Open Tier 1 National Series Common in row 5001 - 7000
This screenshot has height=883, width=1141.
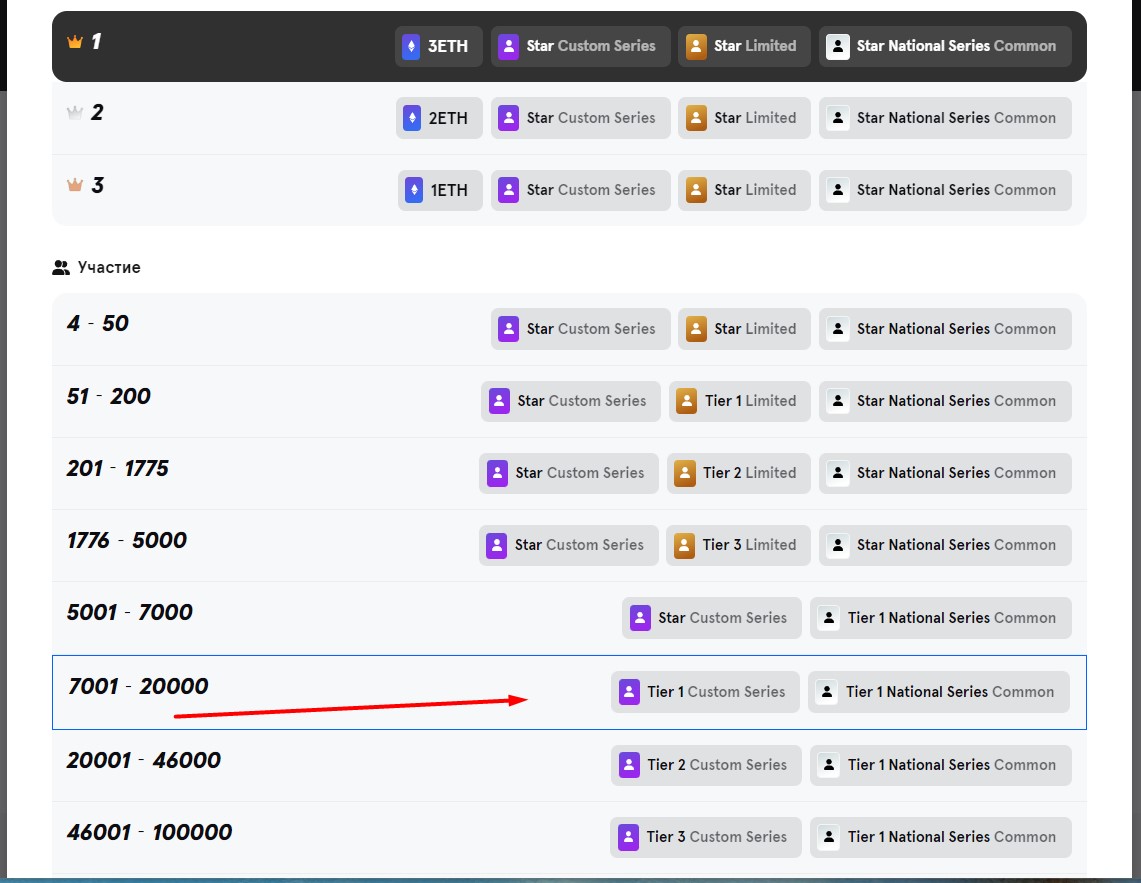click(x=941, y=618)
